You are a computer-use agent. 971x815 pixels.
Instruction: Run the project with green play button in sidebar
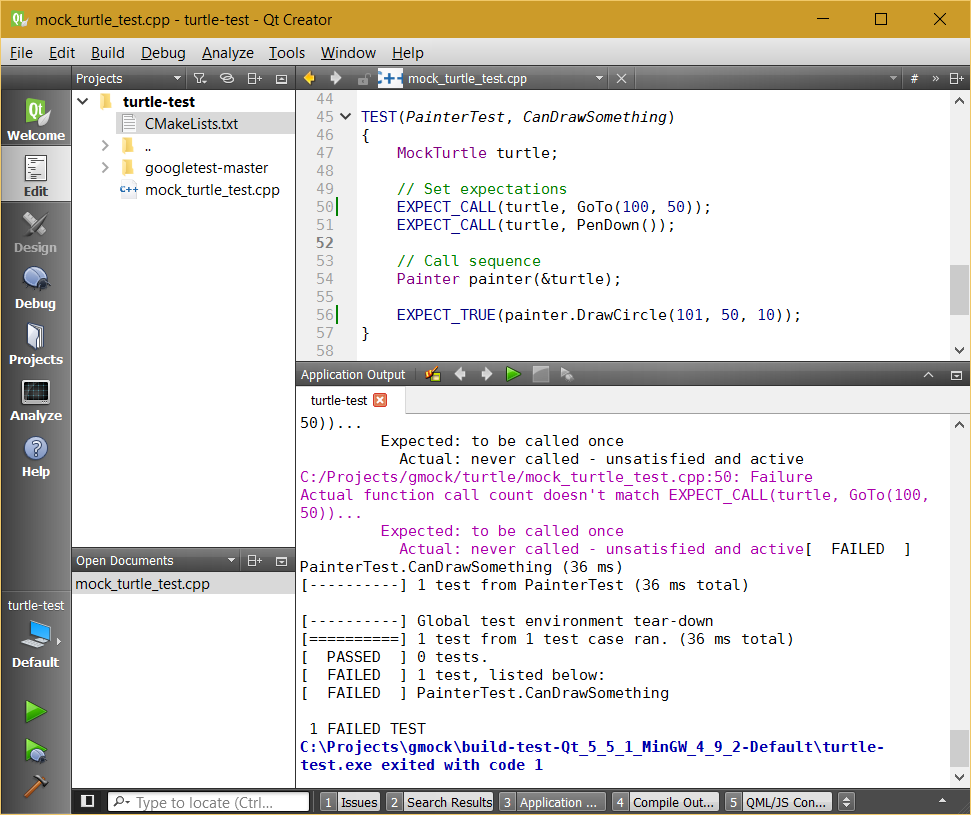click(36, 712)
